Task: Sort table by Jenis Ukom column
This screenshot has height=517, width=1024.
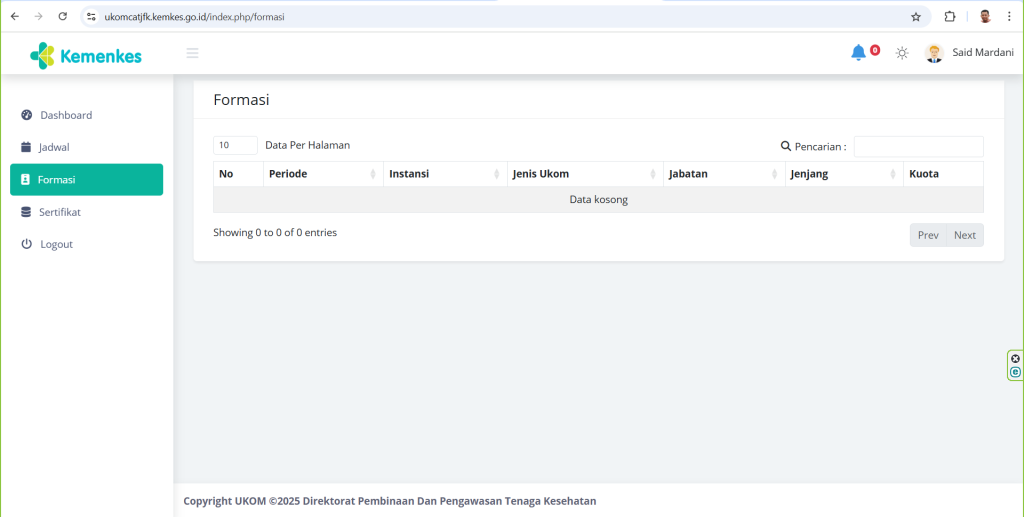Action: pyautogui.click(x=584, y=174)
